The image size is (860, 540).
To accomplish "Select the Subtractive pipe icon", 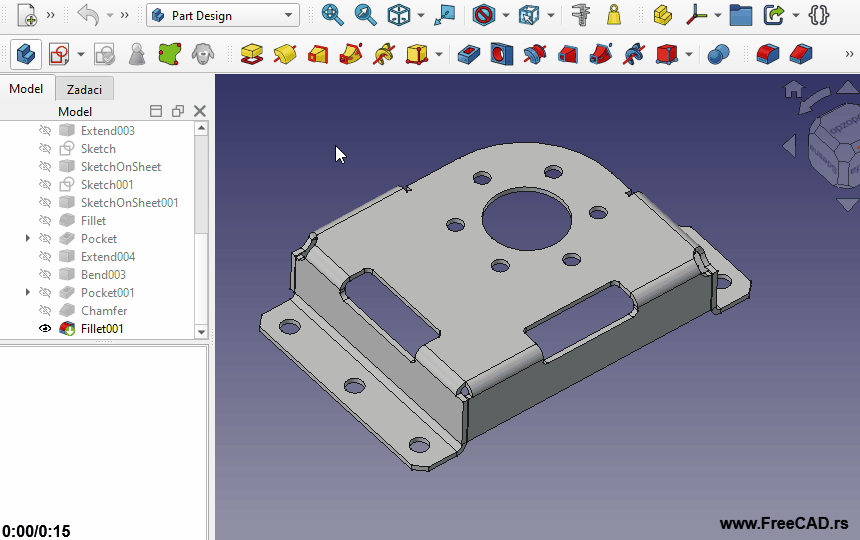I will 601,54.
